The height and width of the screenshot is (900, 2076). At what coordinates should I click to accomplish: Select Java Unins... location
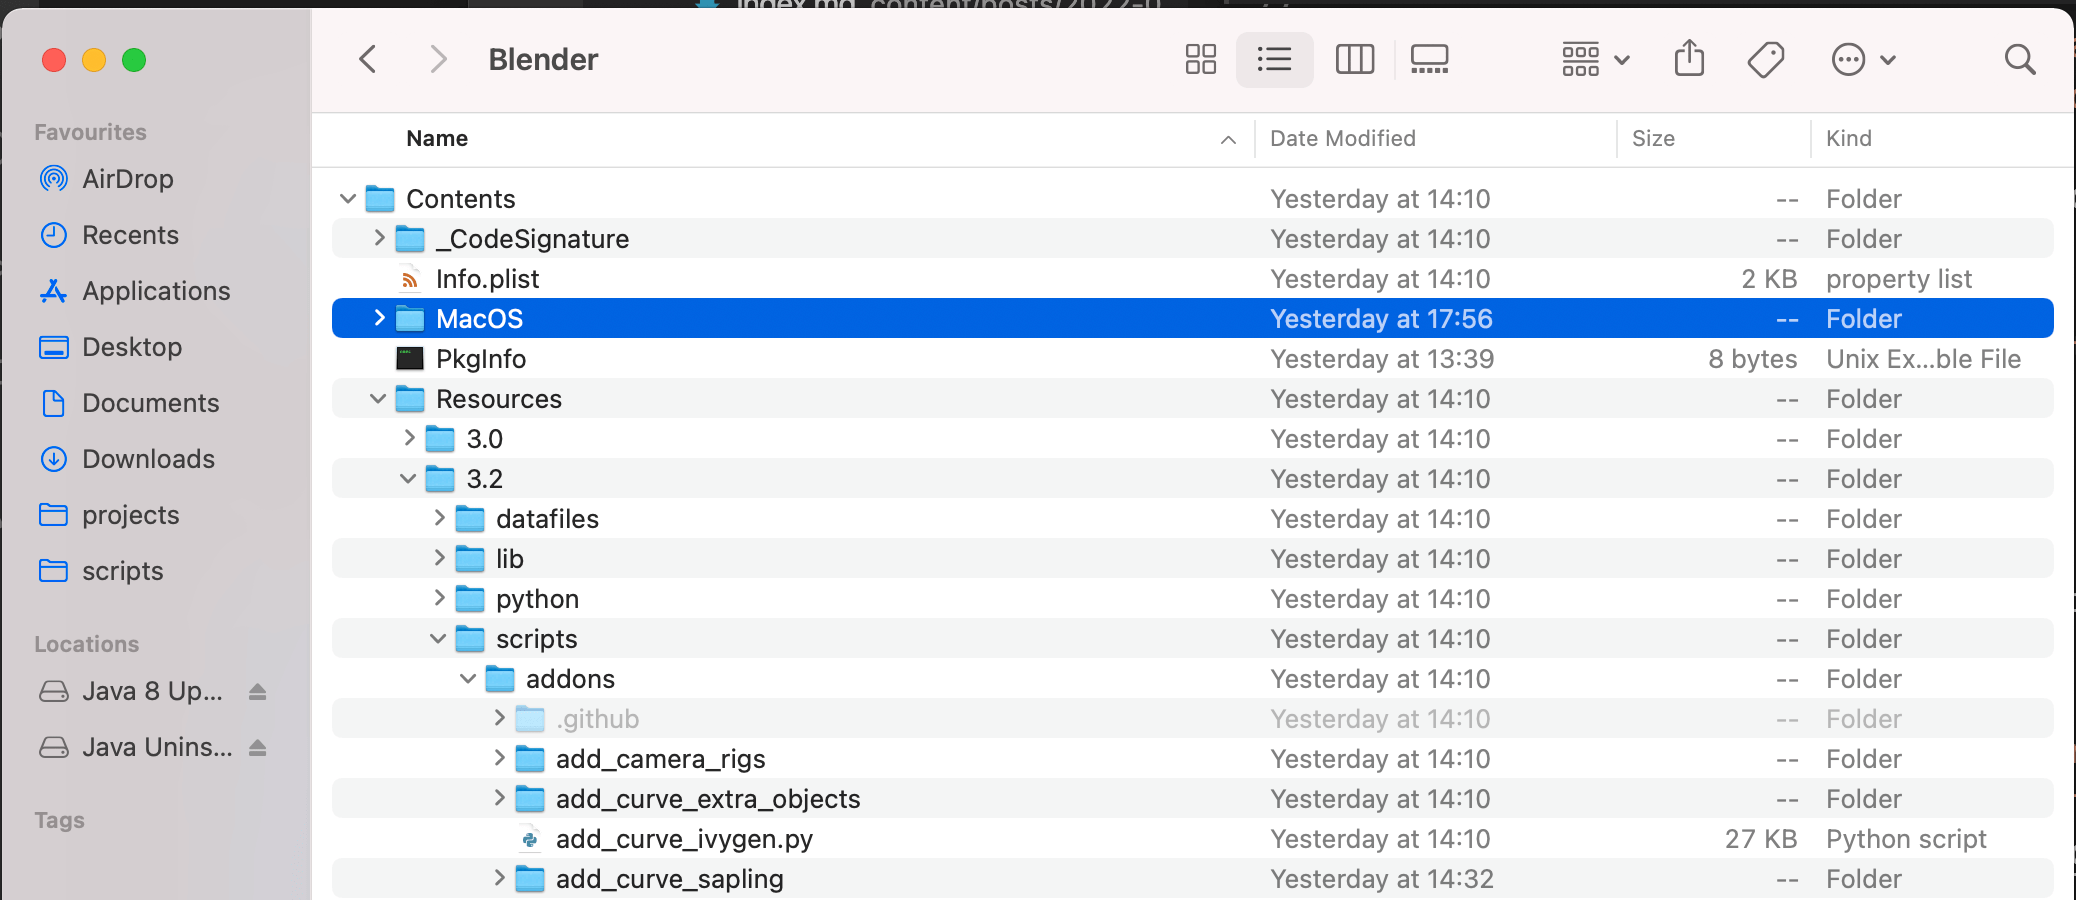point(157,747)
